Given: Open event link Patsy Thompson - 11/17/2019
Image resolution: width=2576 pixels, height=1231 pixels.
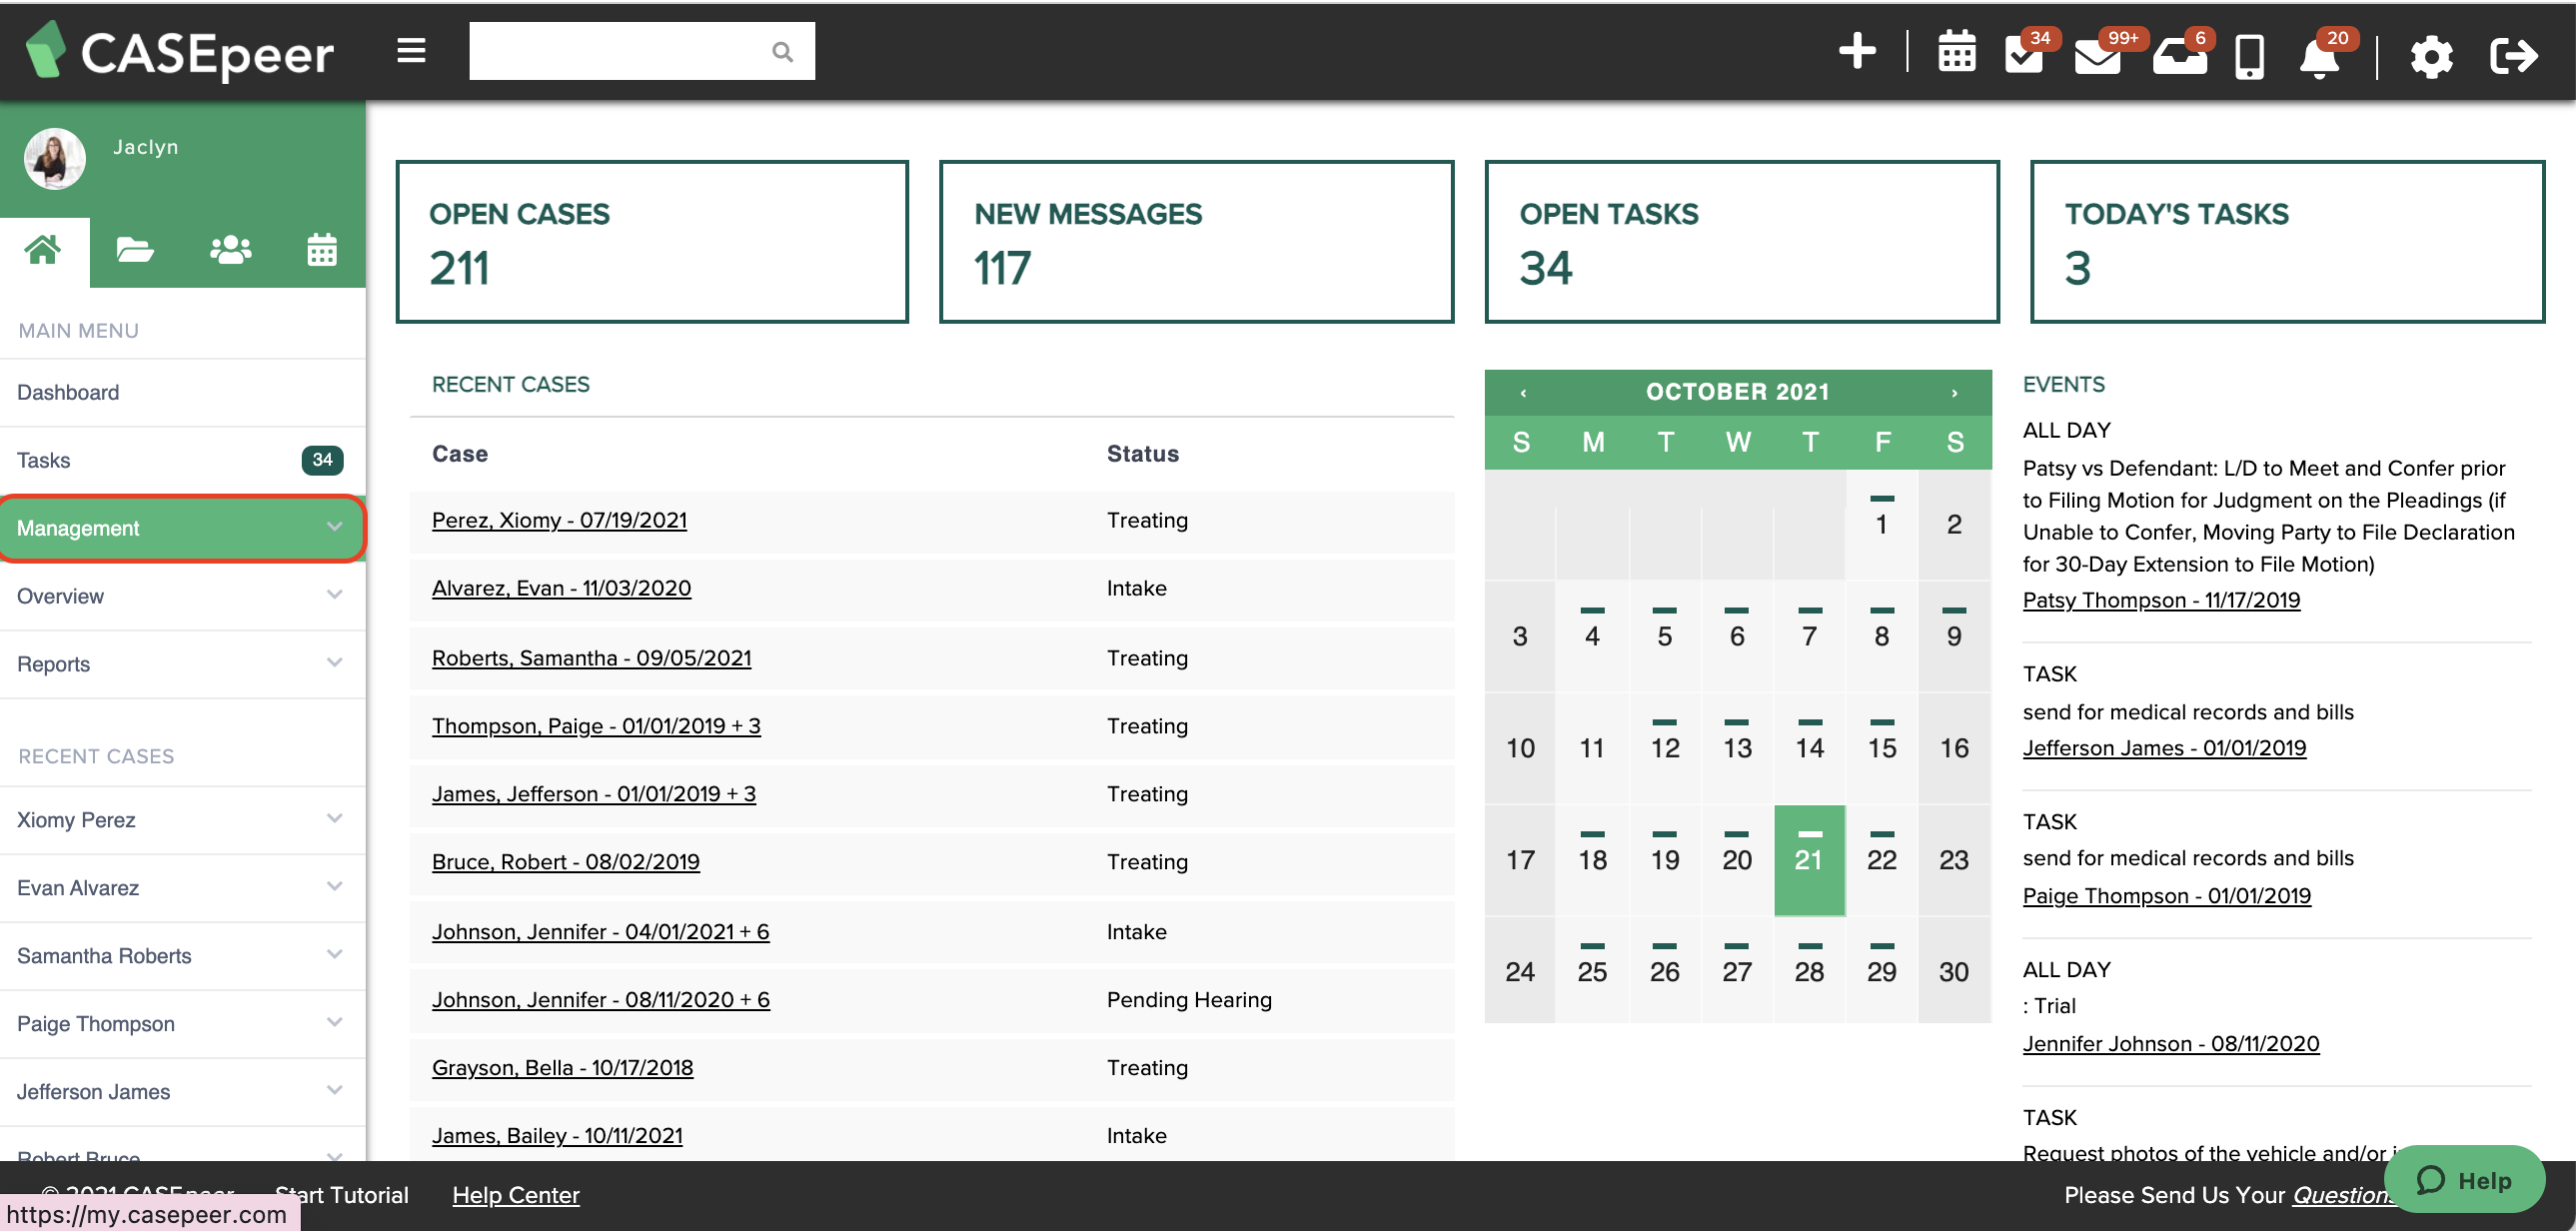Looking at the screenshot, I should [x=2161, y=601].
